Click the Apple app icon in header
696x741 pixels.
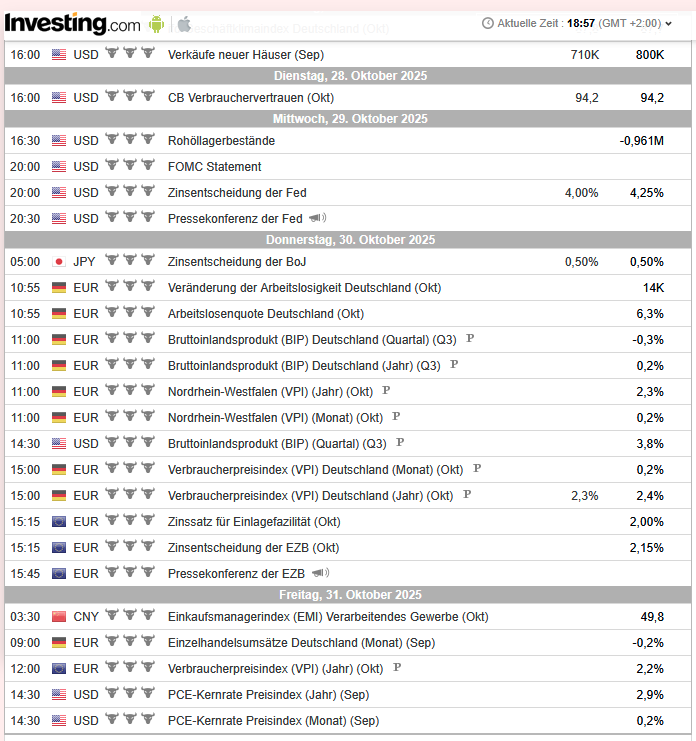(184, 24)
